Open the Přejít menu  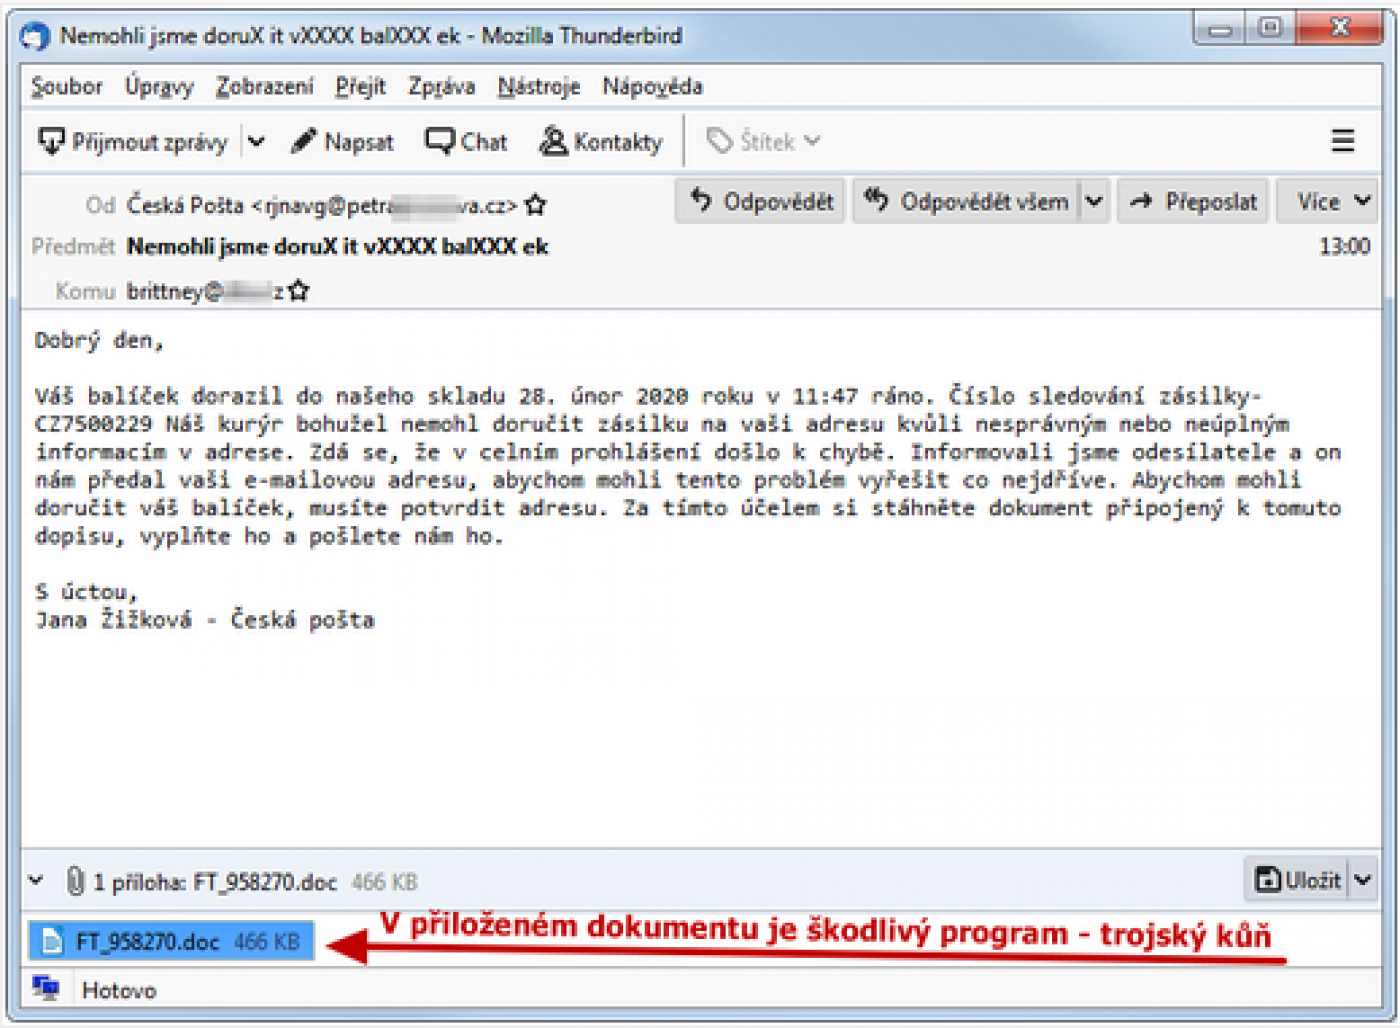[360, 86]
